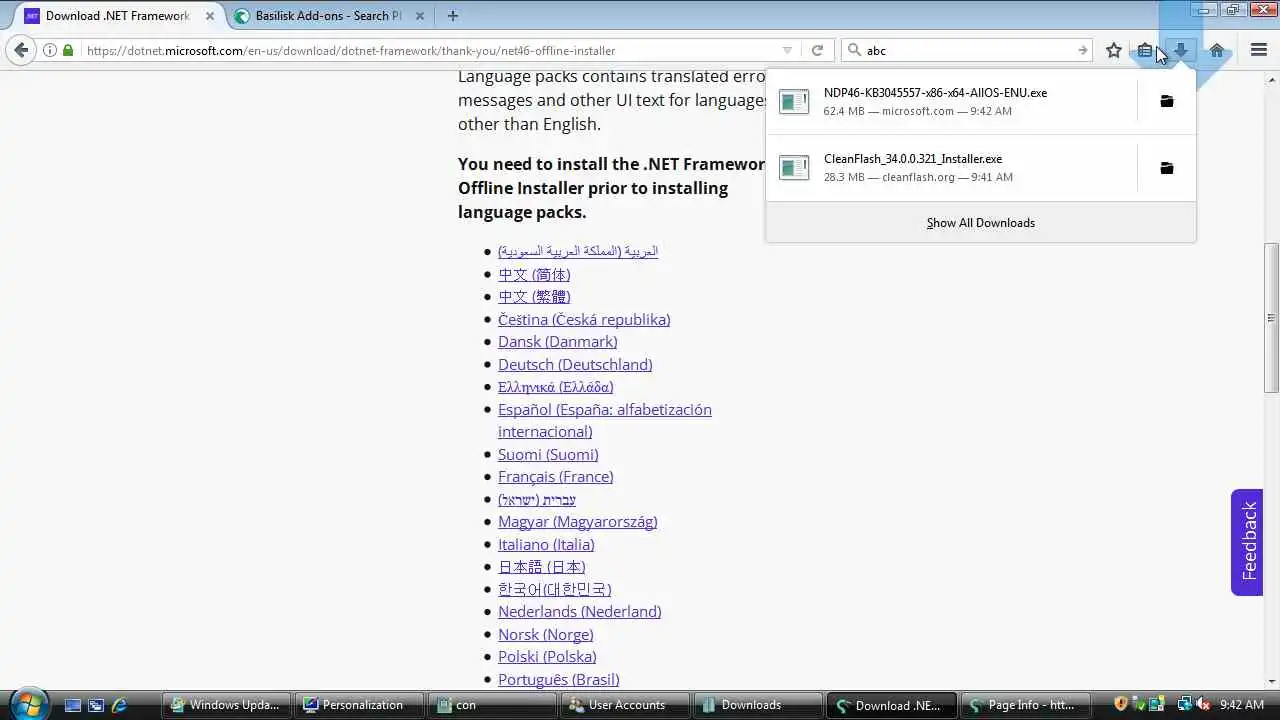The image size is (1280, 720).
Task: Launch Internet Explorer from quick launch
Action: tap(120, 705)
